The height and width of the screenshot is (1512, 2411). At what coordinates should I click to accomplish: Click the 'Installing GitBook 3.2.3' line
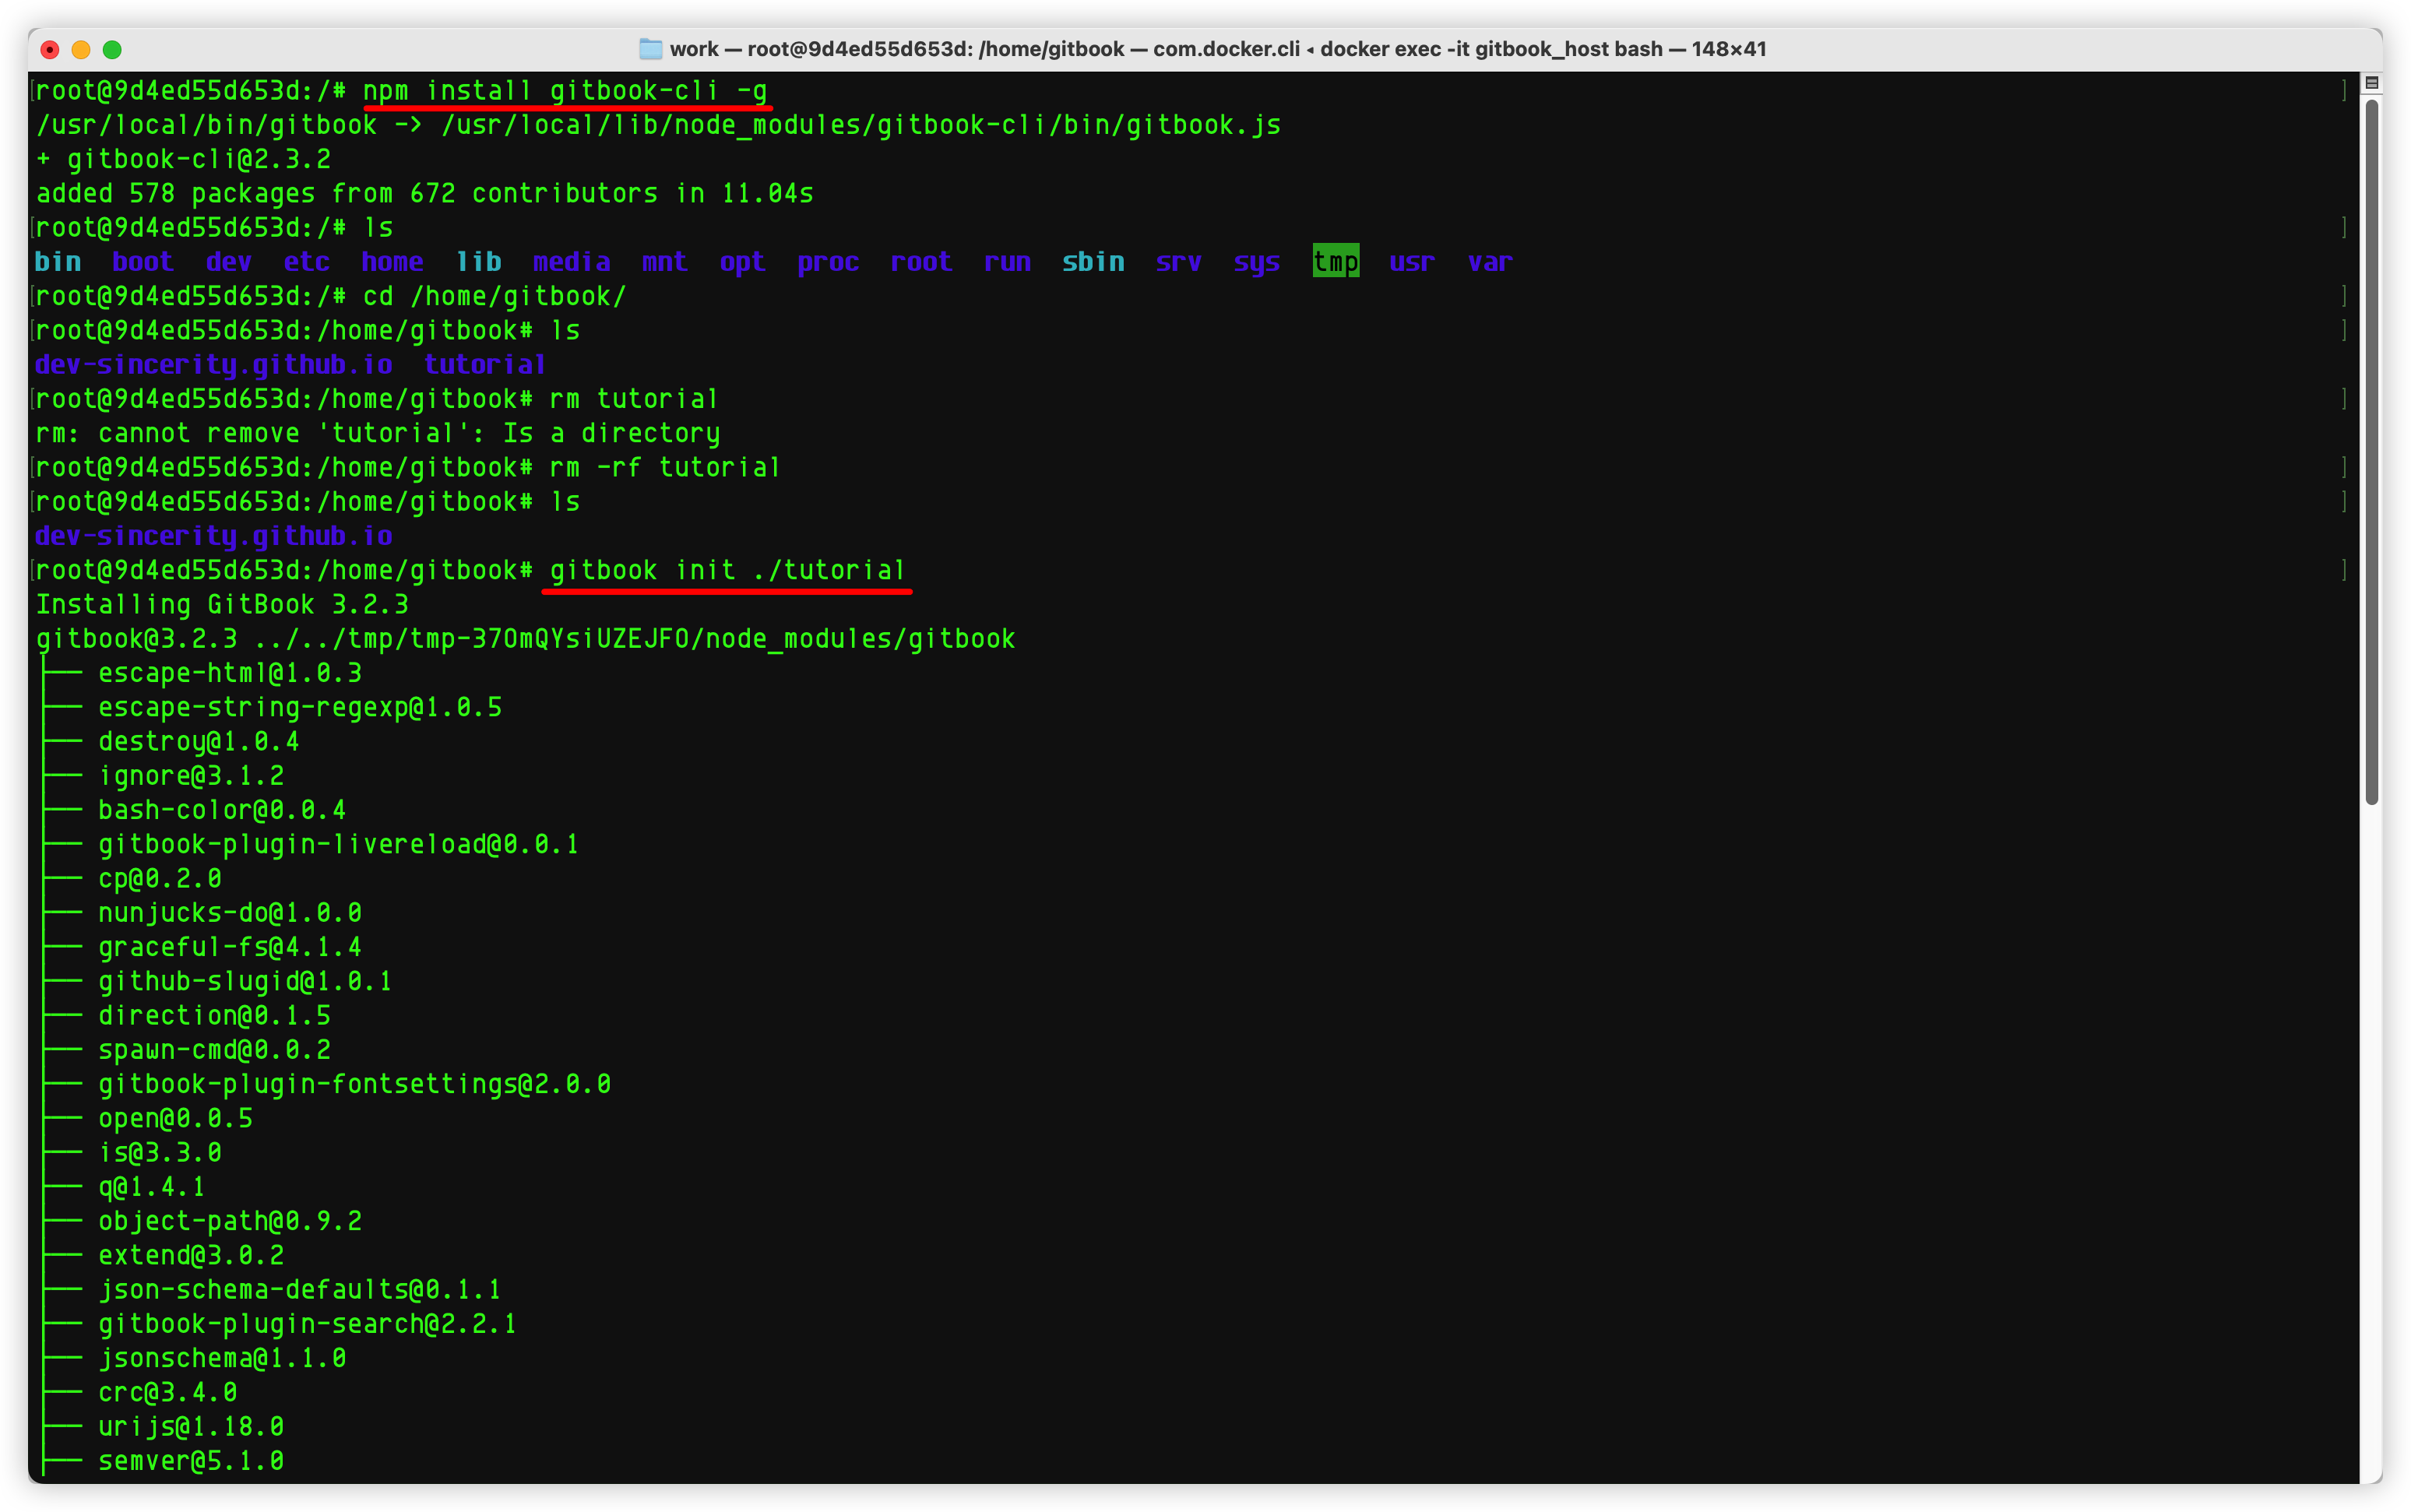tap(222, 604)
